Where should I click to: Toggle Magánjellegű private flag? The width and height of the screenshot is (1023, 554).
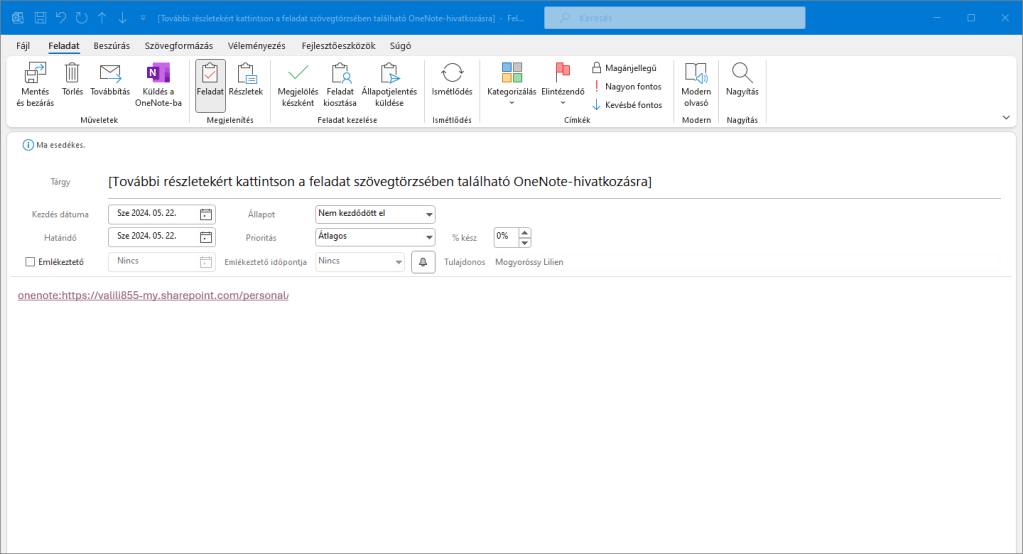click(x=624, y=68)
